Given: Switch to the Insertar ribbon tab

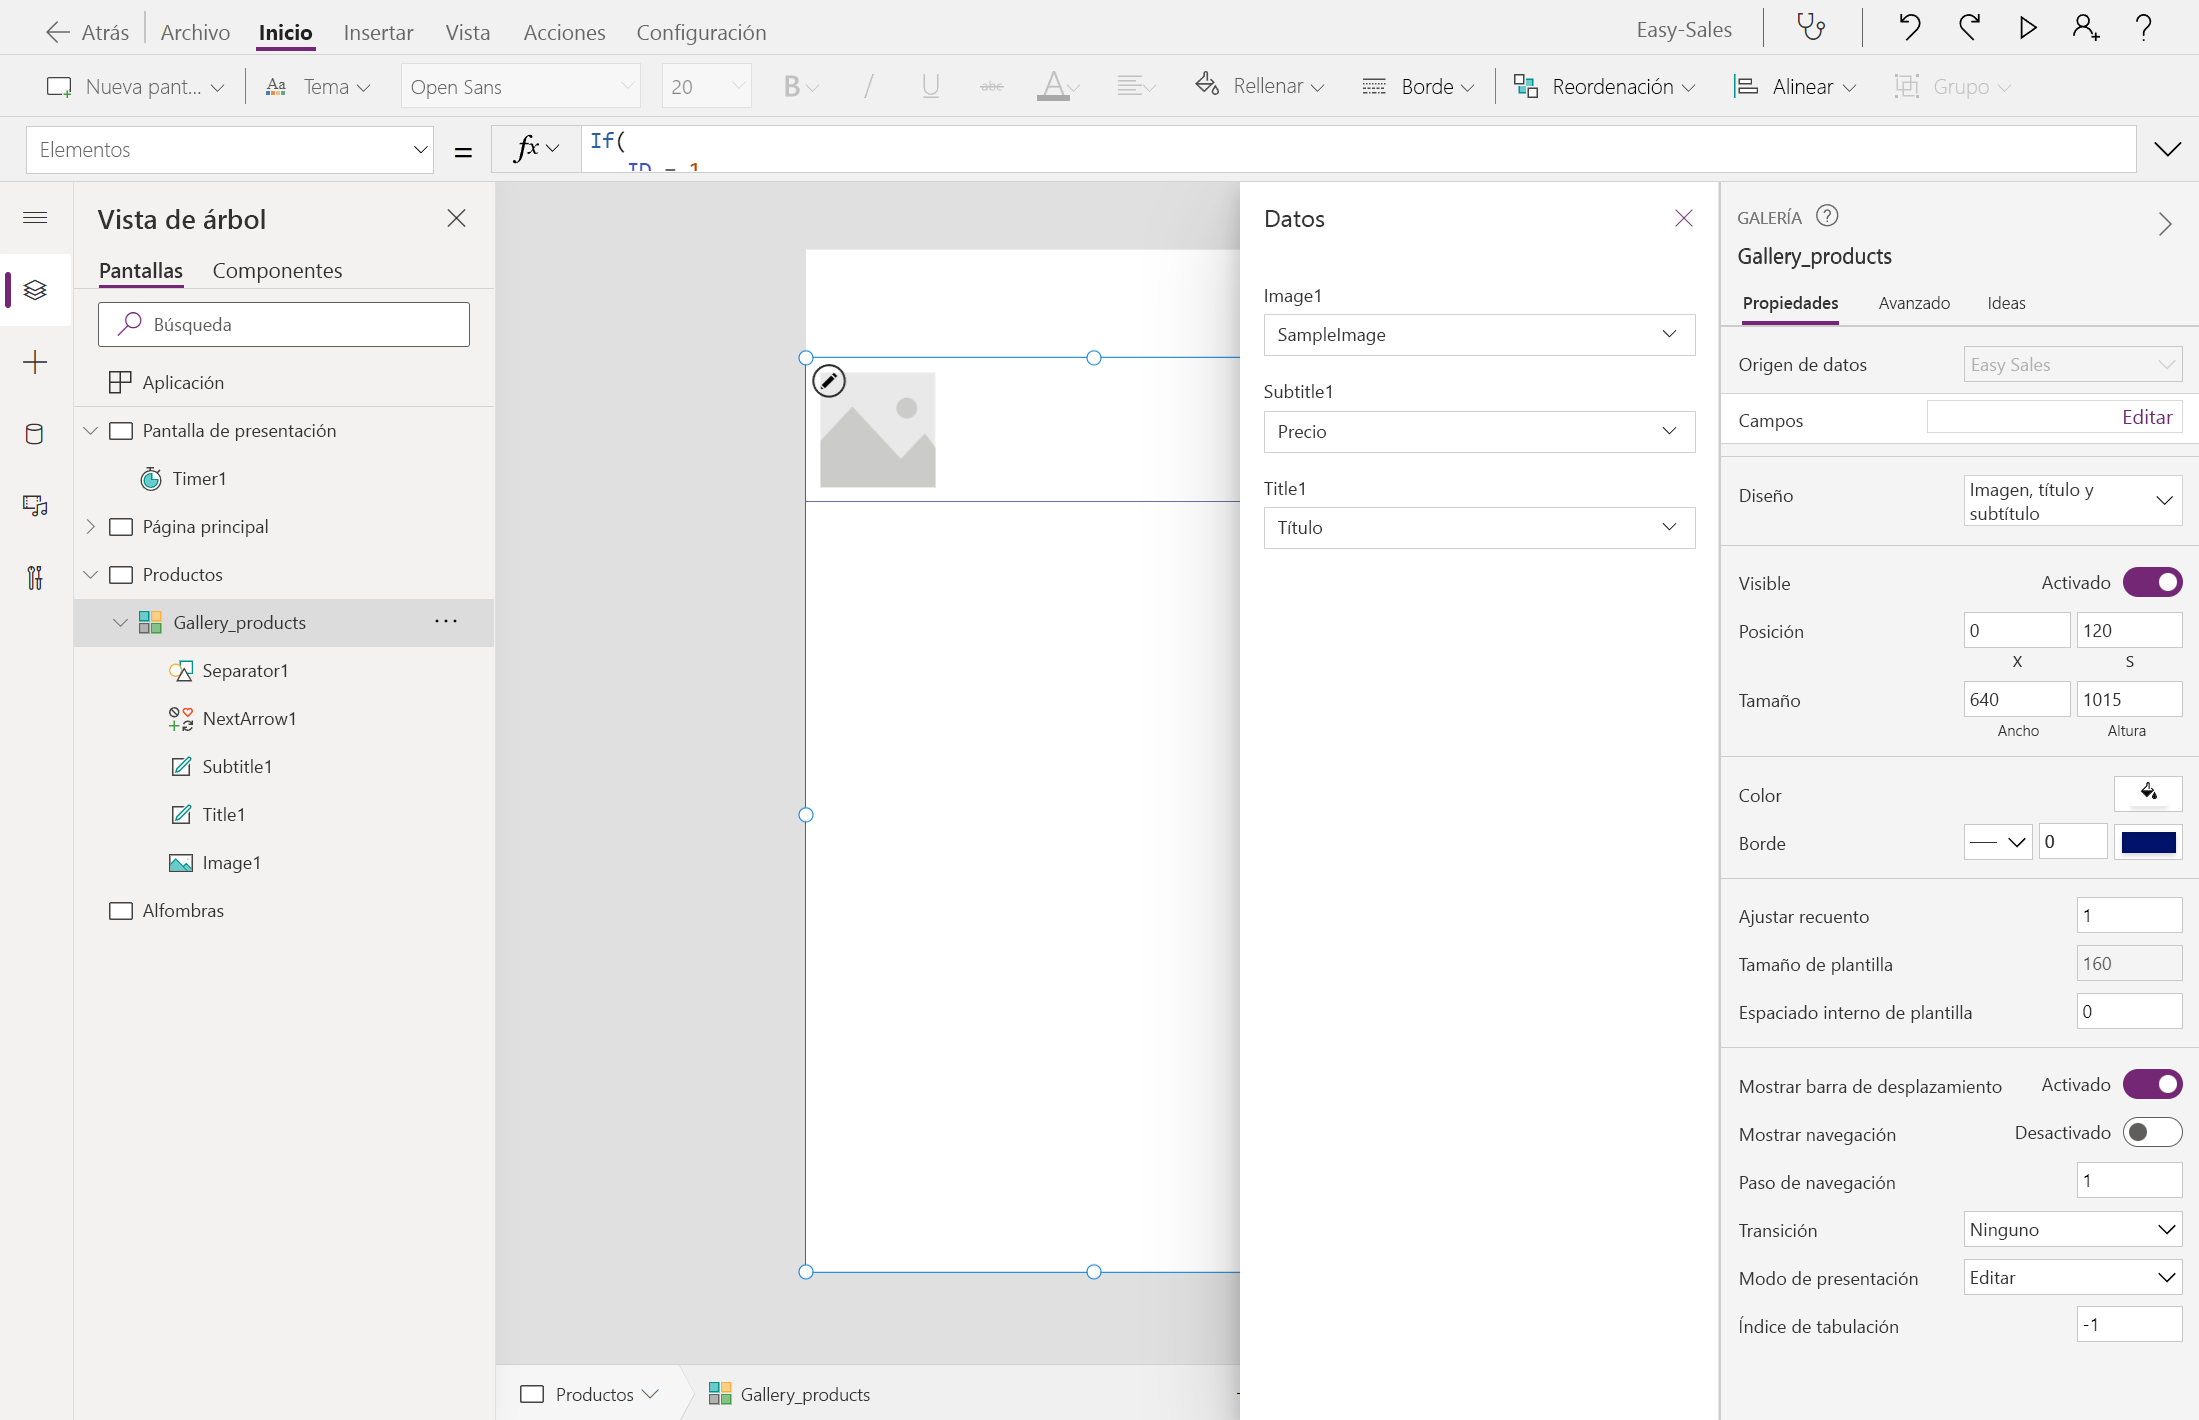Looking at the screenshot, I should [x=377, y=32].
